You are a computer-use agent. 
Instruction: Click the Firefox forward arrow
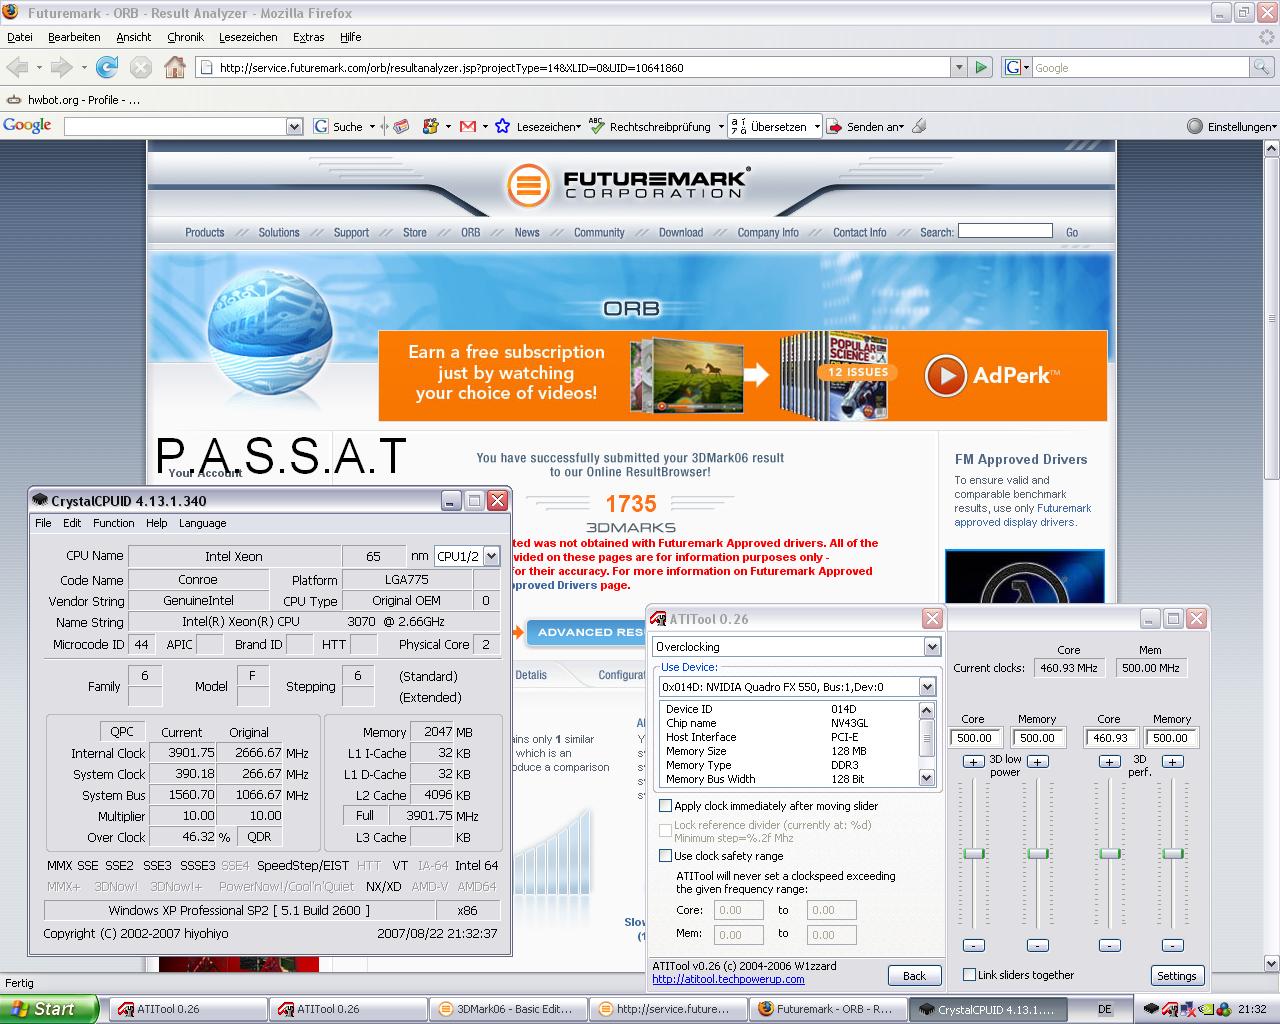point(61,67)
